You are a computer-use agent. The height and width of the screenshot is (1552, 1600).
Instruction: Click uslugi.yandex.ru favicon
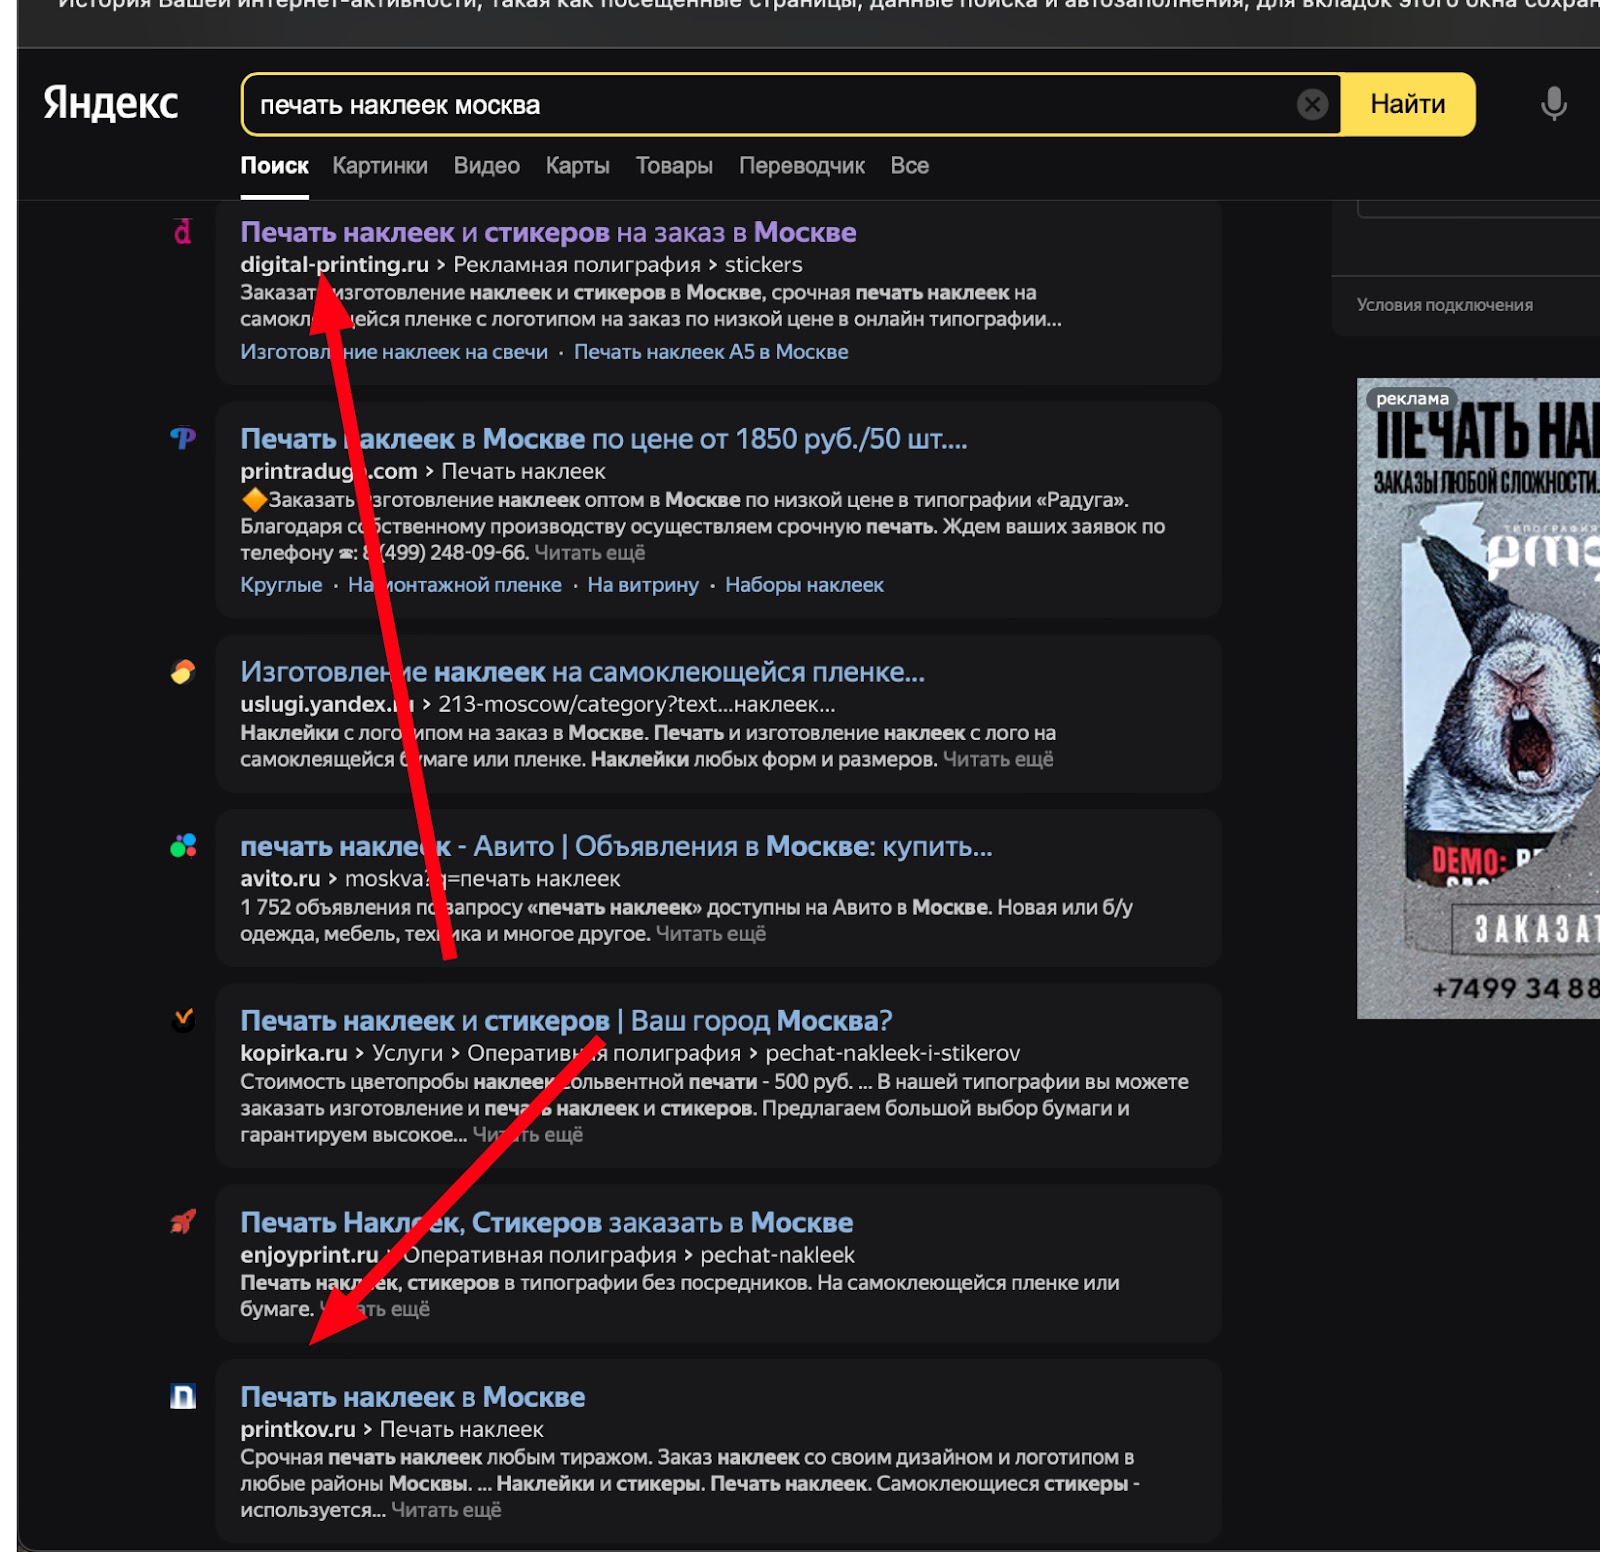tap(183, 671)
